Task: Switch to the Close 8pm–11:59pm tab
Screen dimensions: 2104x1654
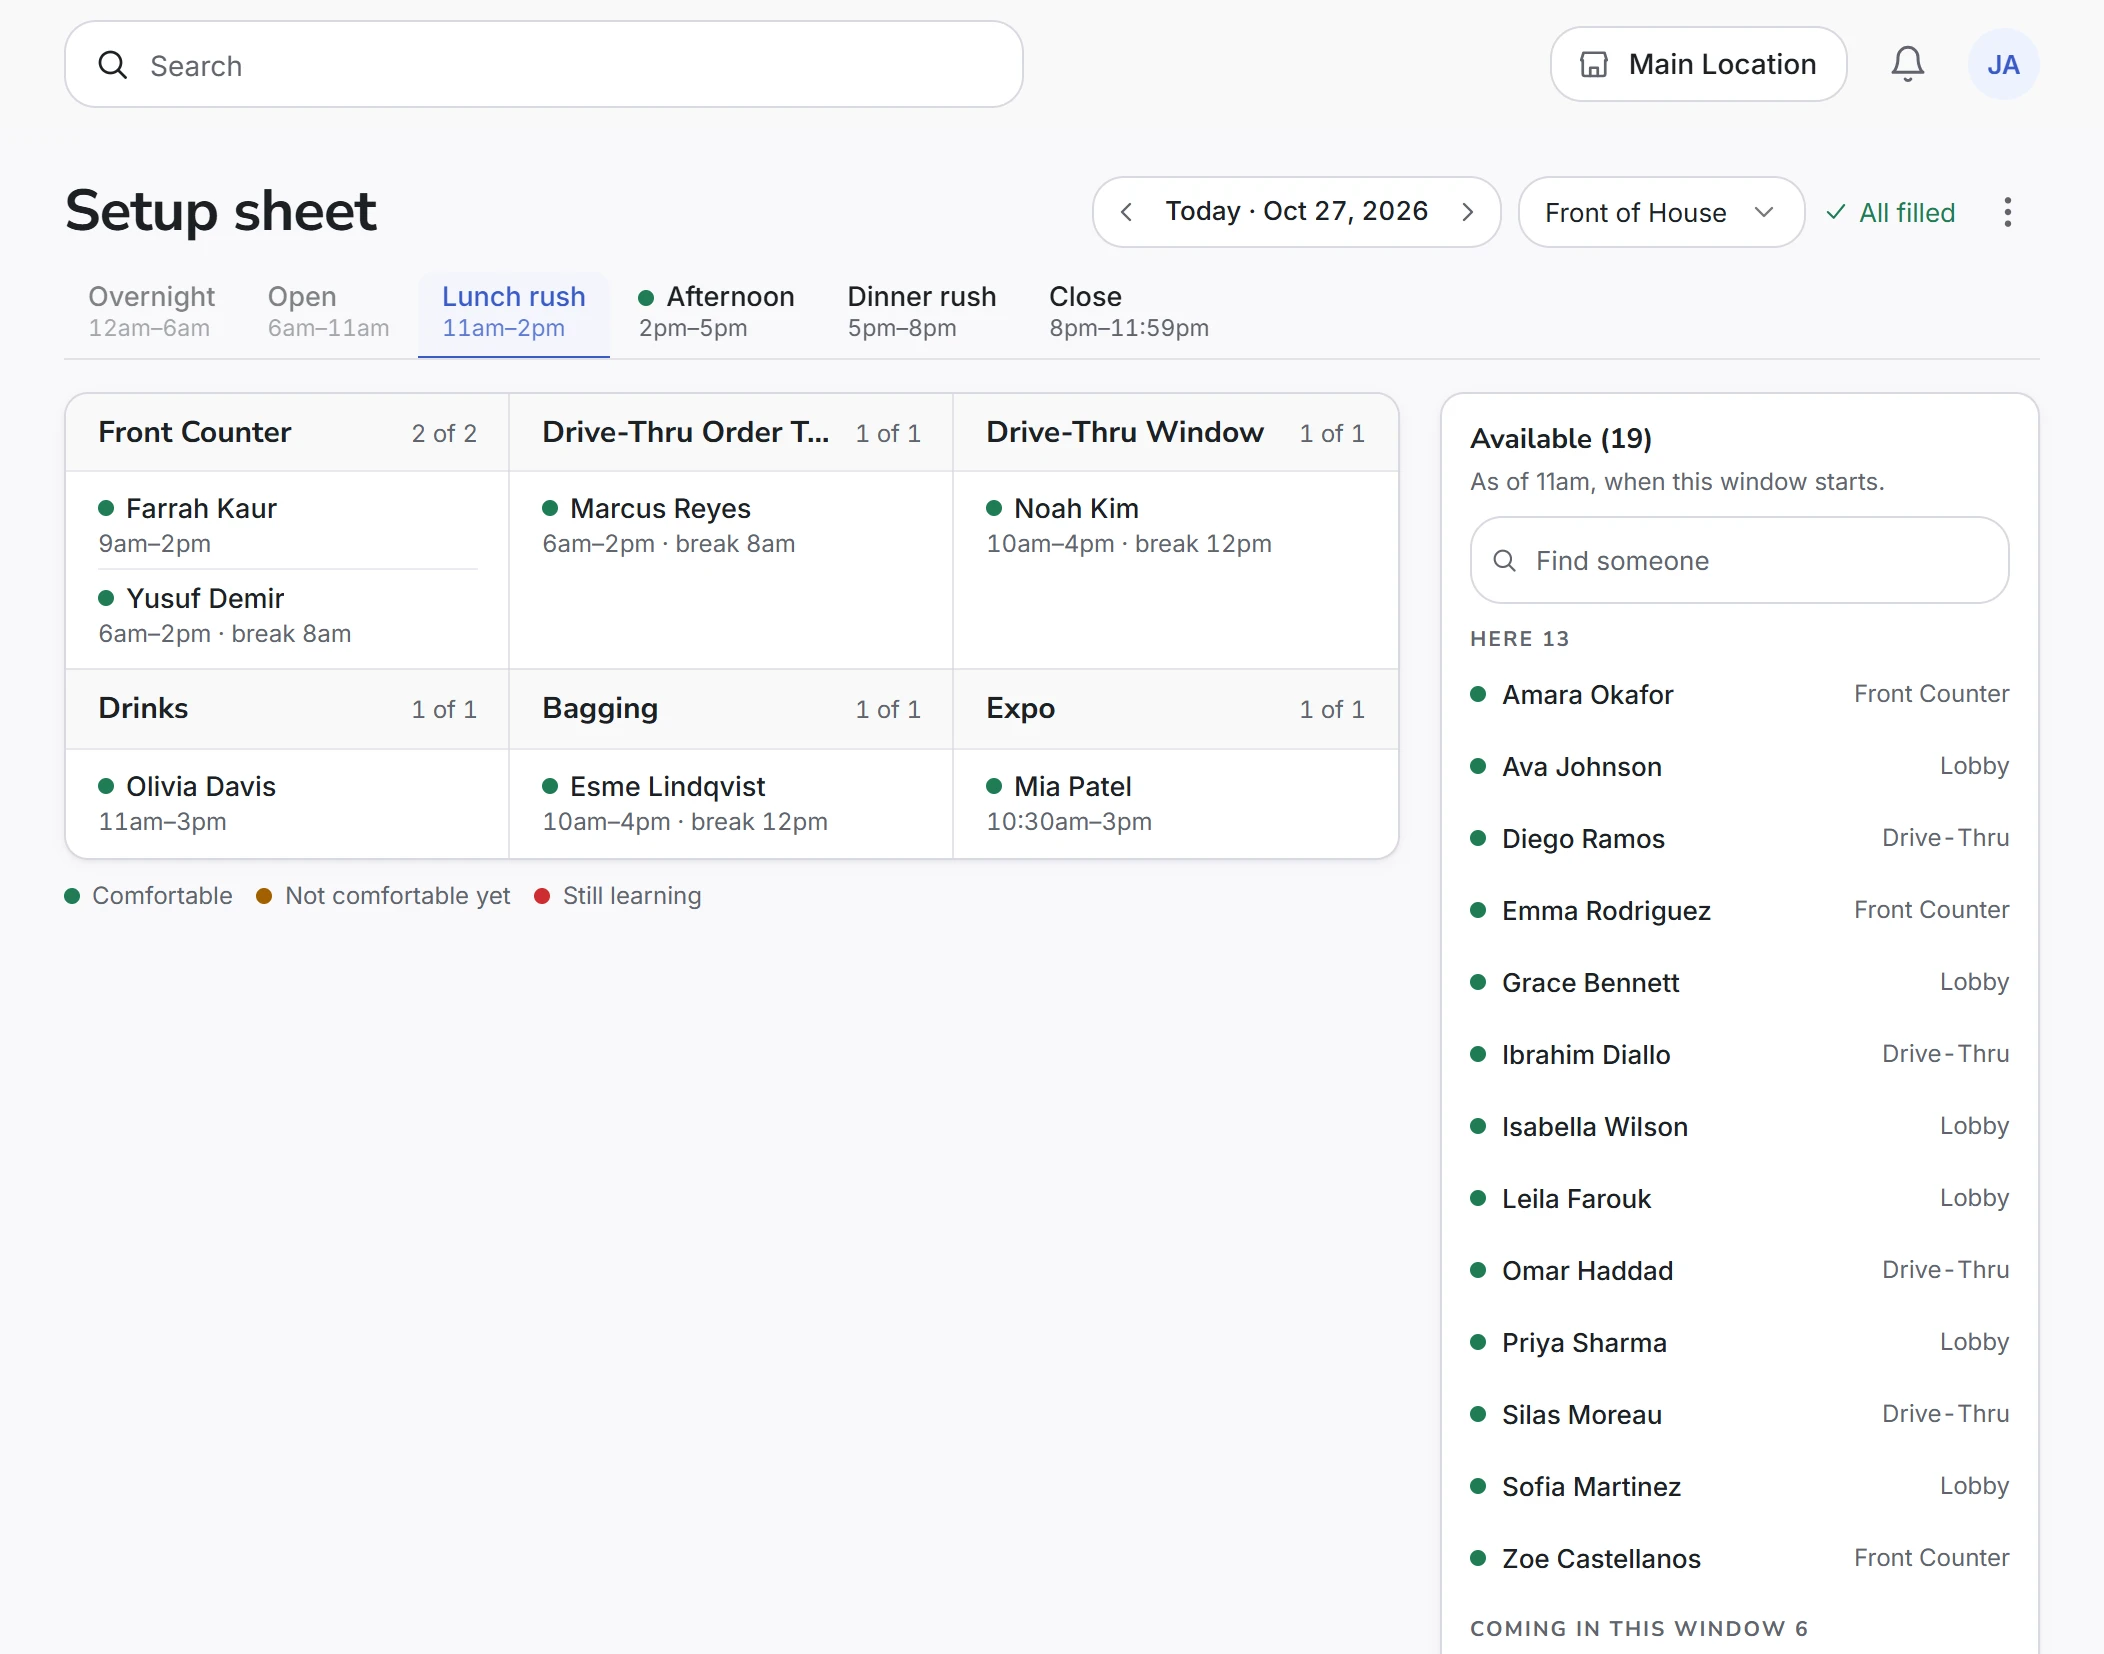Action: click(x=1129, y=312)
